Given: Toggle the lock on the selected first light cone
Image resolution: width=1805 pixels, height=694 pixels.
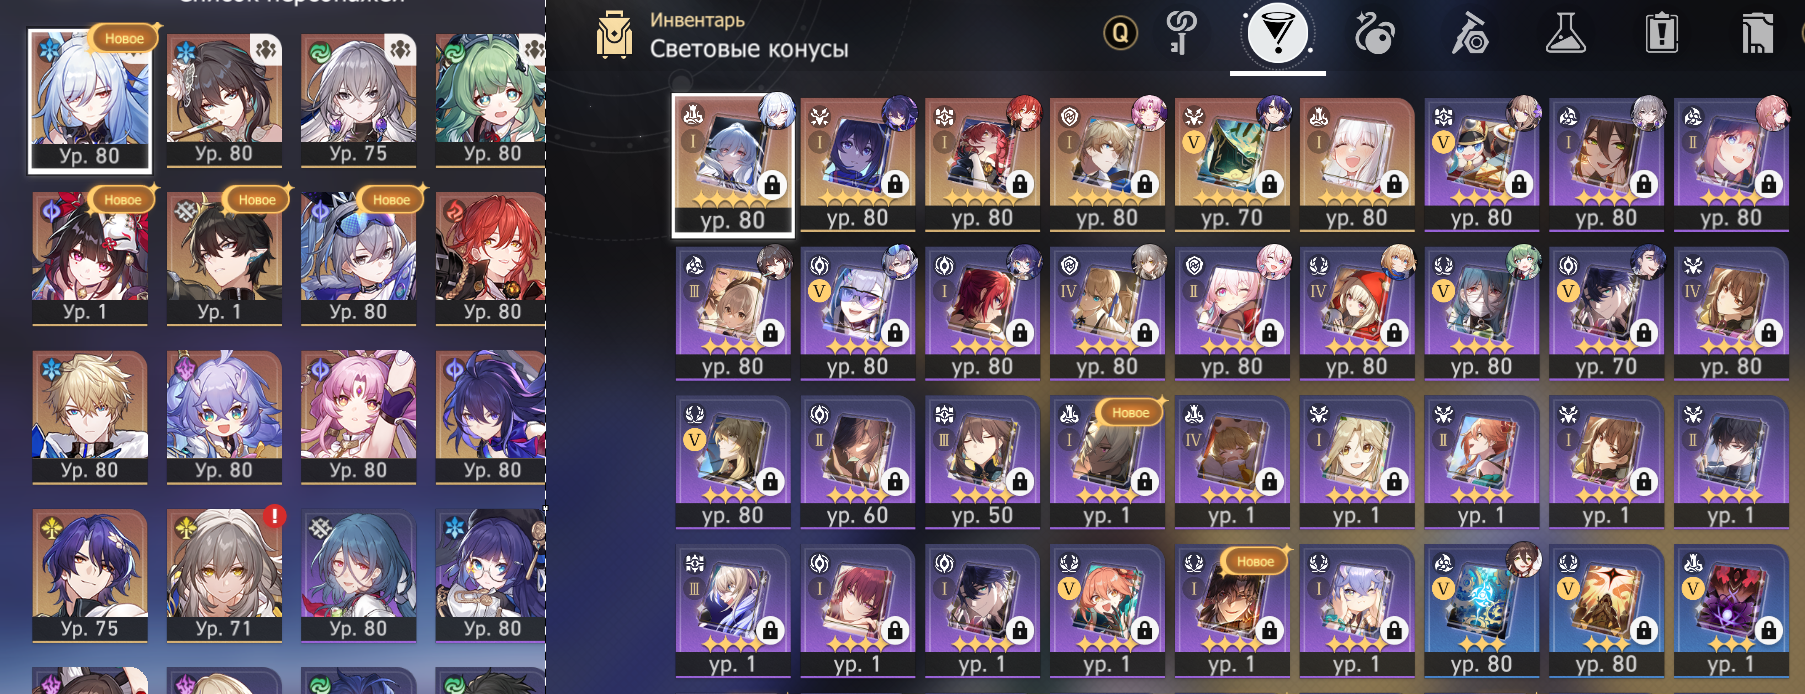Looking at the screenshot, I should tap(771, 185).
